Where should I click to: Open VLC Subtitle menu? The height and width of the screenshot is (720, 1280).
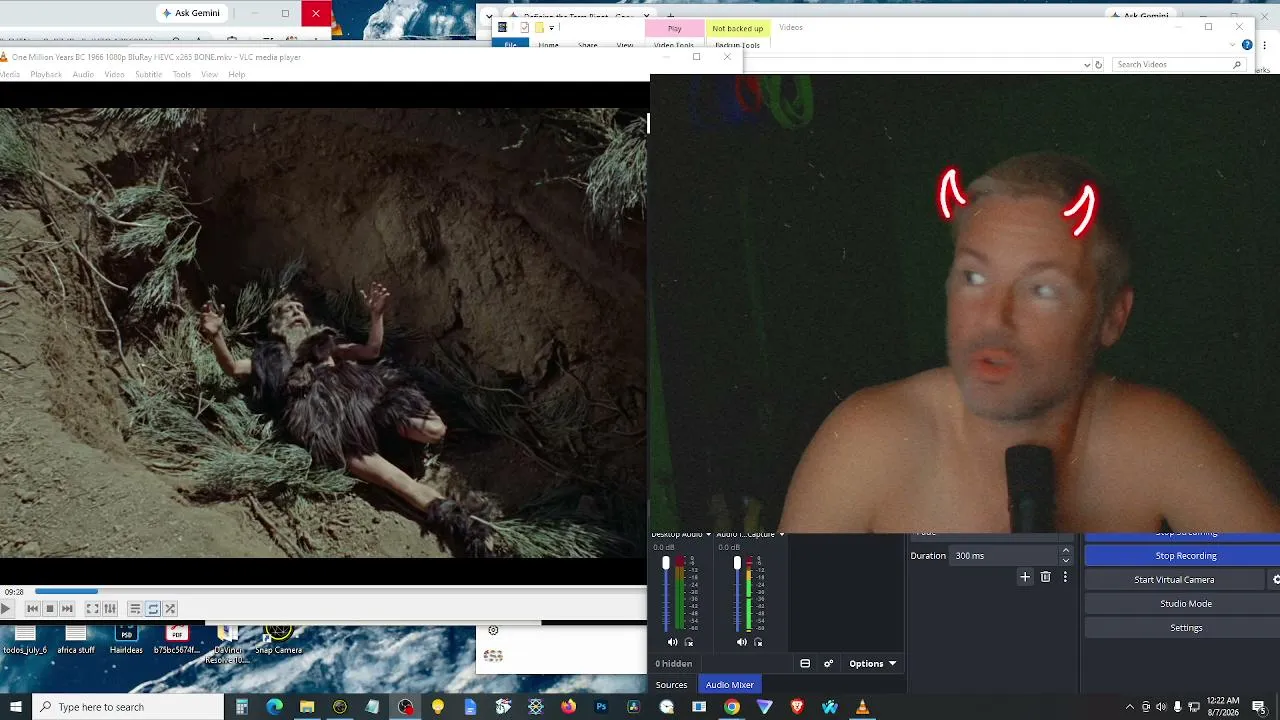point(148,75)
